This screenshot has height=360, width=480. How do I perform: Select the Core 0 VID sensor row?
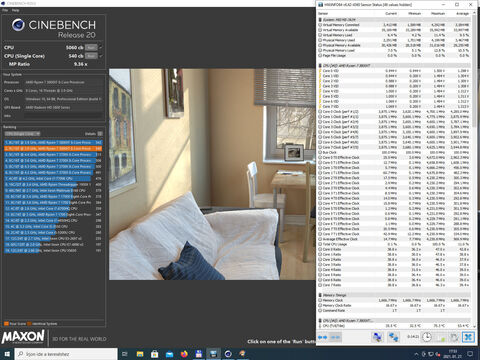[x=395, y=71]
